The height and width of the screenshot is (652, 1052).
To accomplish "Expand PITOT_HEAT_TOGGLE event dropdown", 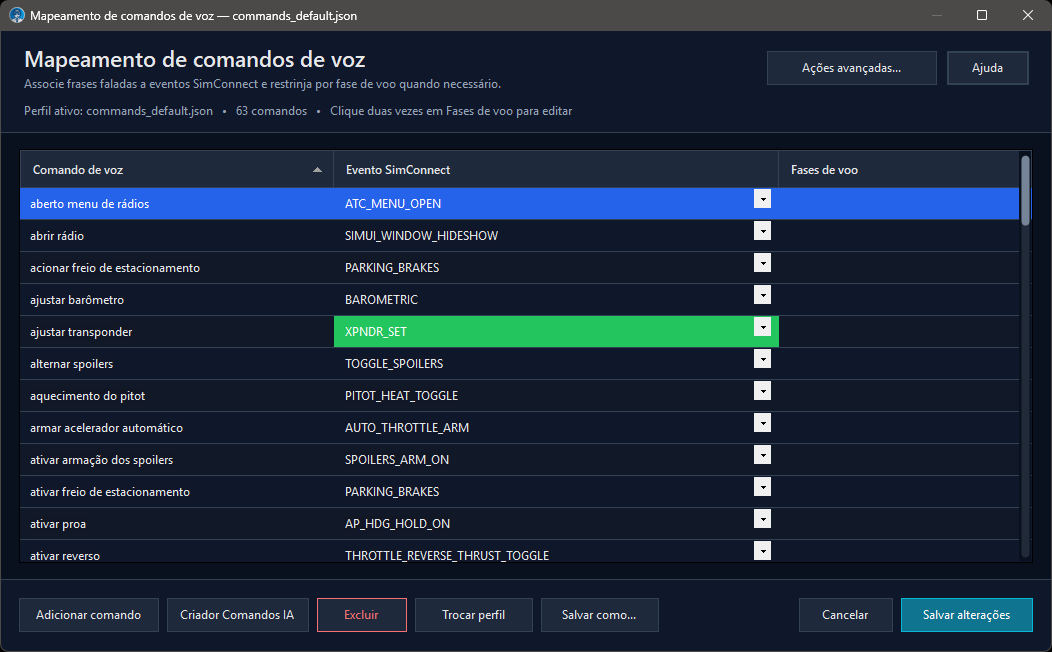I will 762,391.
